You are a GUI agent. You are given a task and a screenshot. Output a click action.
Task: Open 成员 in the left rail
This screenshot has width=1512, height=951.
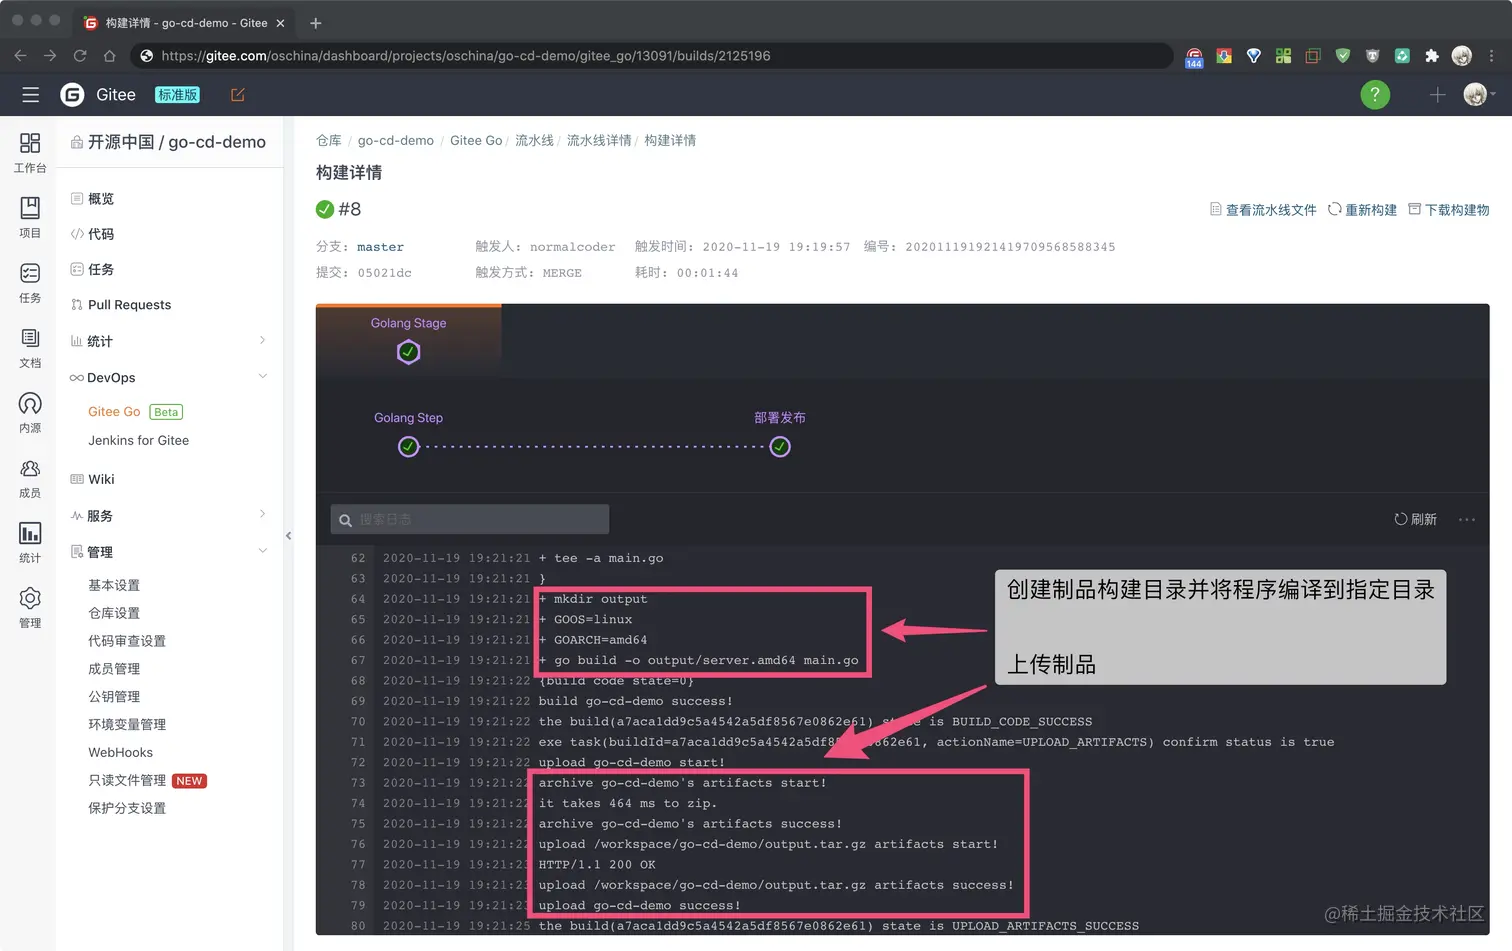tap(30, 477)
